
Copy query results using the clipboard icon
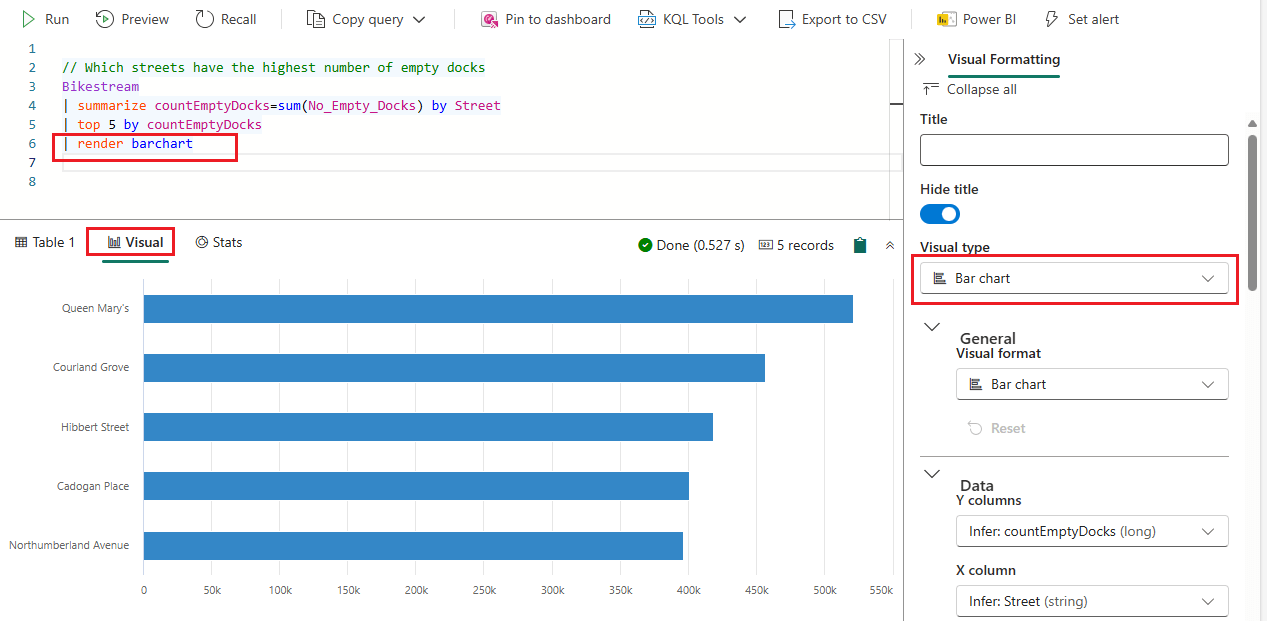pos(859,244)
